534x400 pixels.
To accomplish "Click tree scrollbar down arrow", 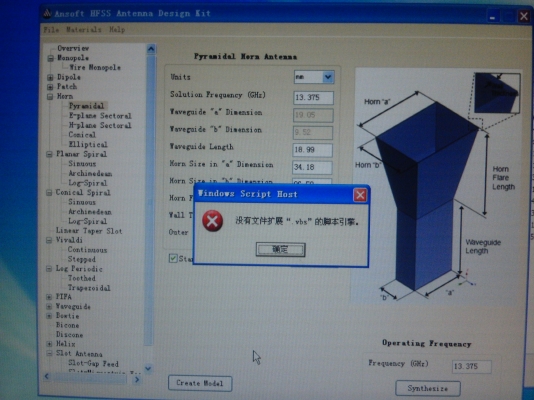I will click(x=148, y=368).
